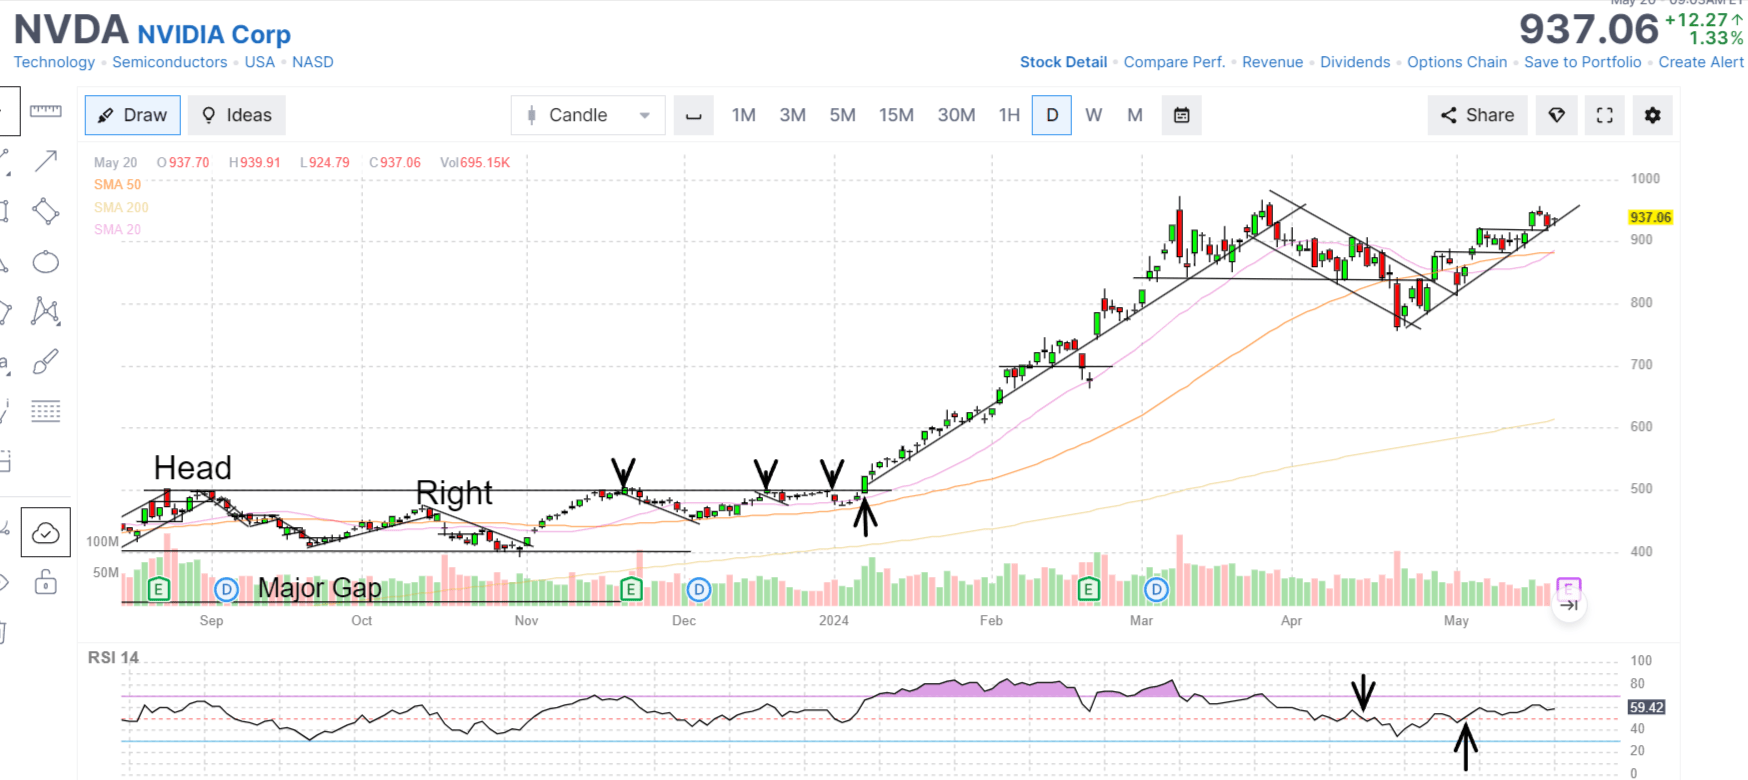The height and width of the screenshot is (780, 1748).
Task: Switch to weekly W timeframe
Action: pos(1093,115)
